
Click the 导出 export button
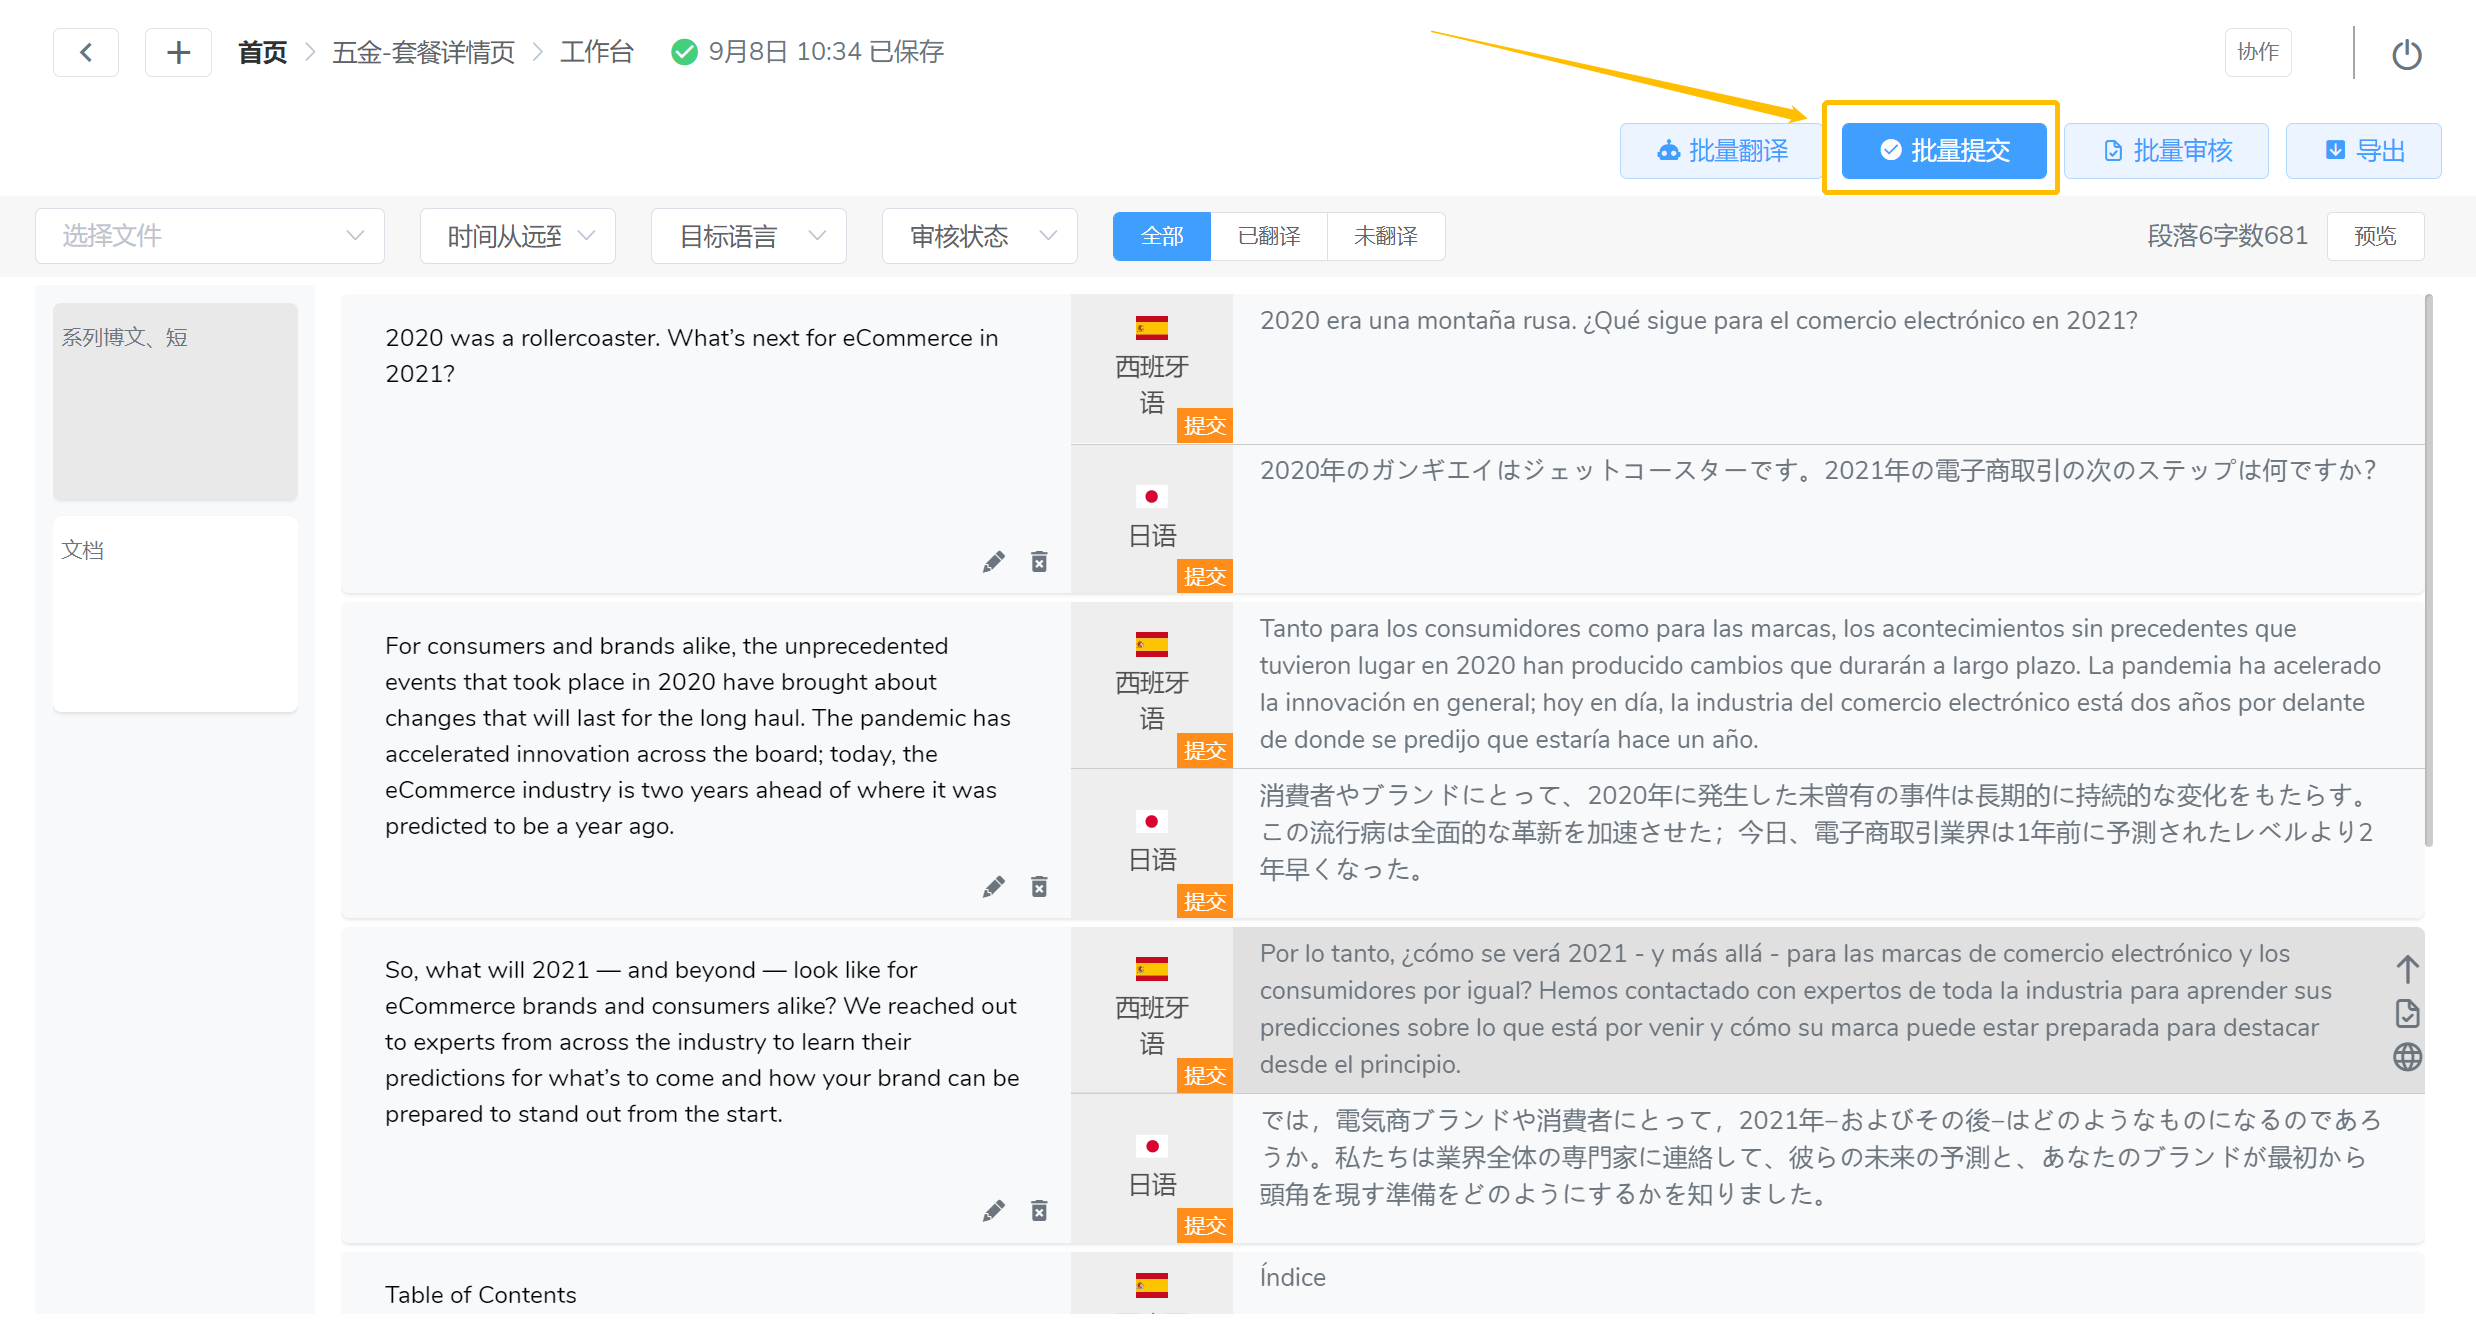2364,151
